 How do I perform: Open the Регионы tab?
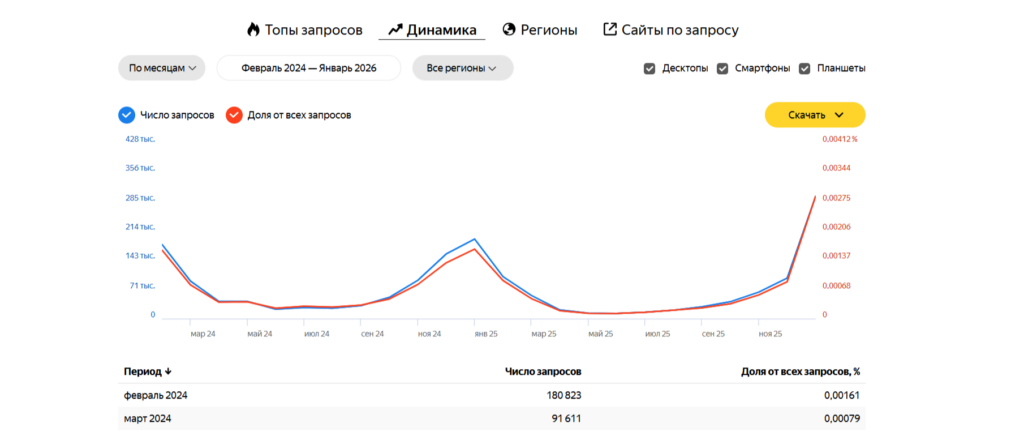point(549,30)
